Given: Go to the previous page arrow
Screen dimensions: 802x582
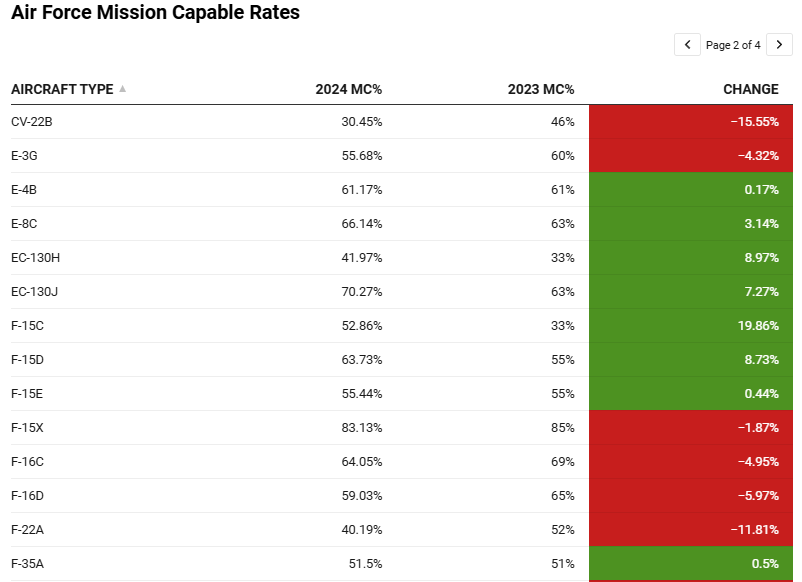Looking at the screenshot, I should (687, 45).
